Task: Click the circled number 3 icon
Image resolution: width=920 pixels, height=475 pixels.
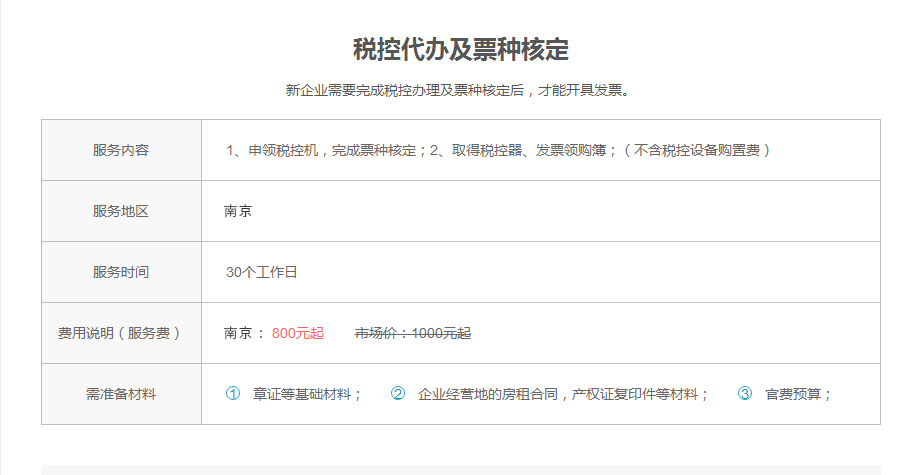Action: [745, 394]
